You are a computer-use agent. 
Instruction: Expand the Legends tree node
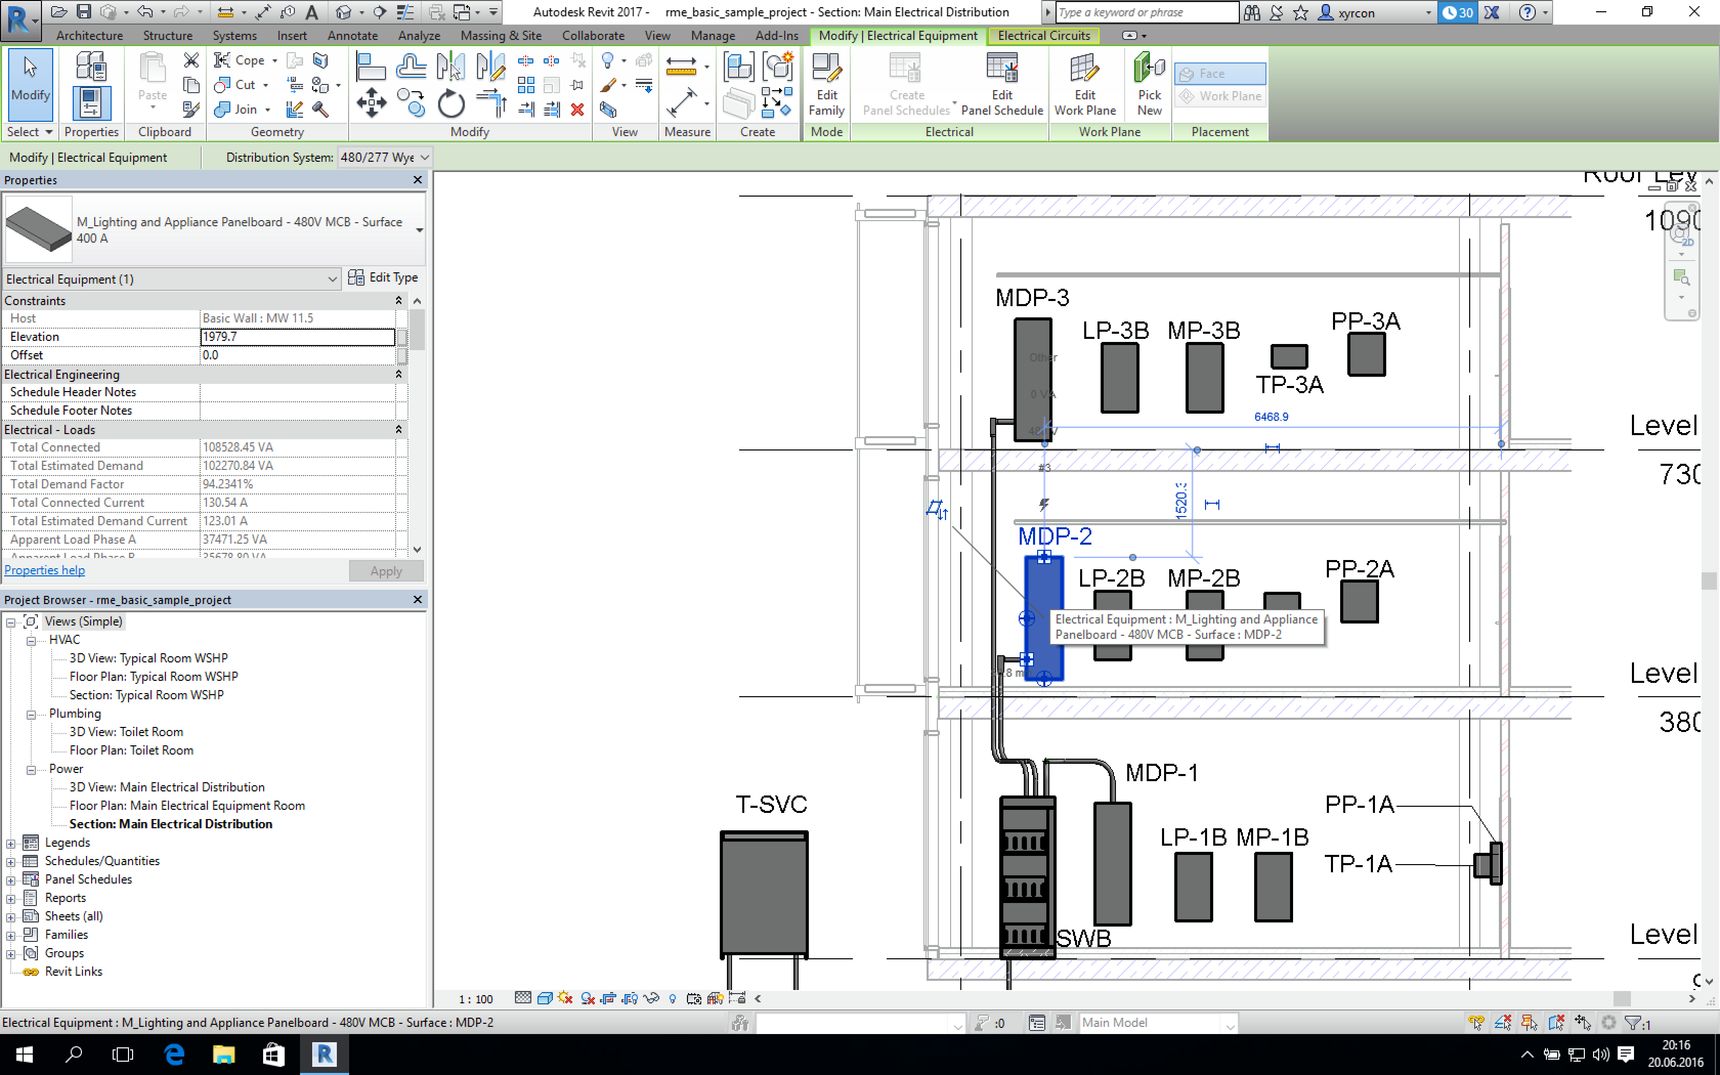pyautogui.click(x=11, y=843)
